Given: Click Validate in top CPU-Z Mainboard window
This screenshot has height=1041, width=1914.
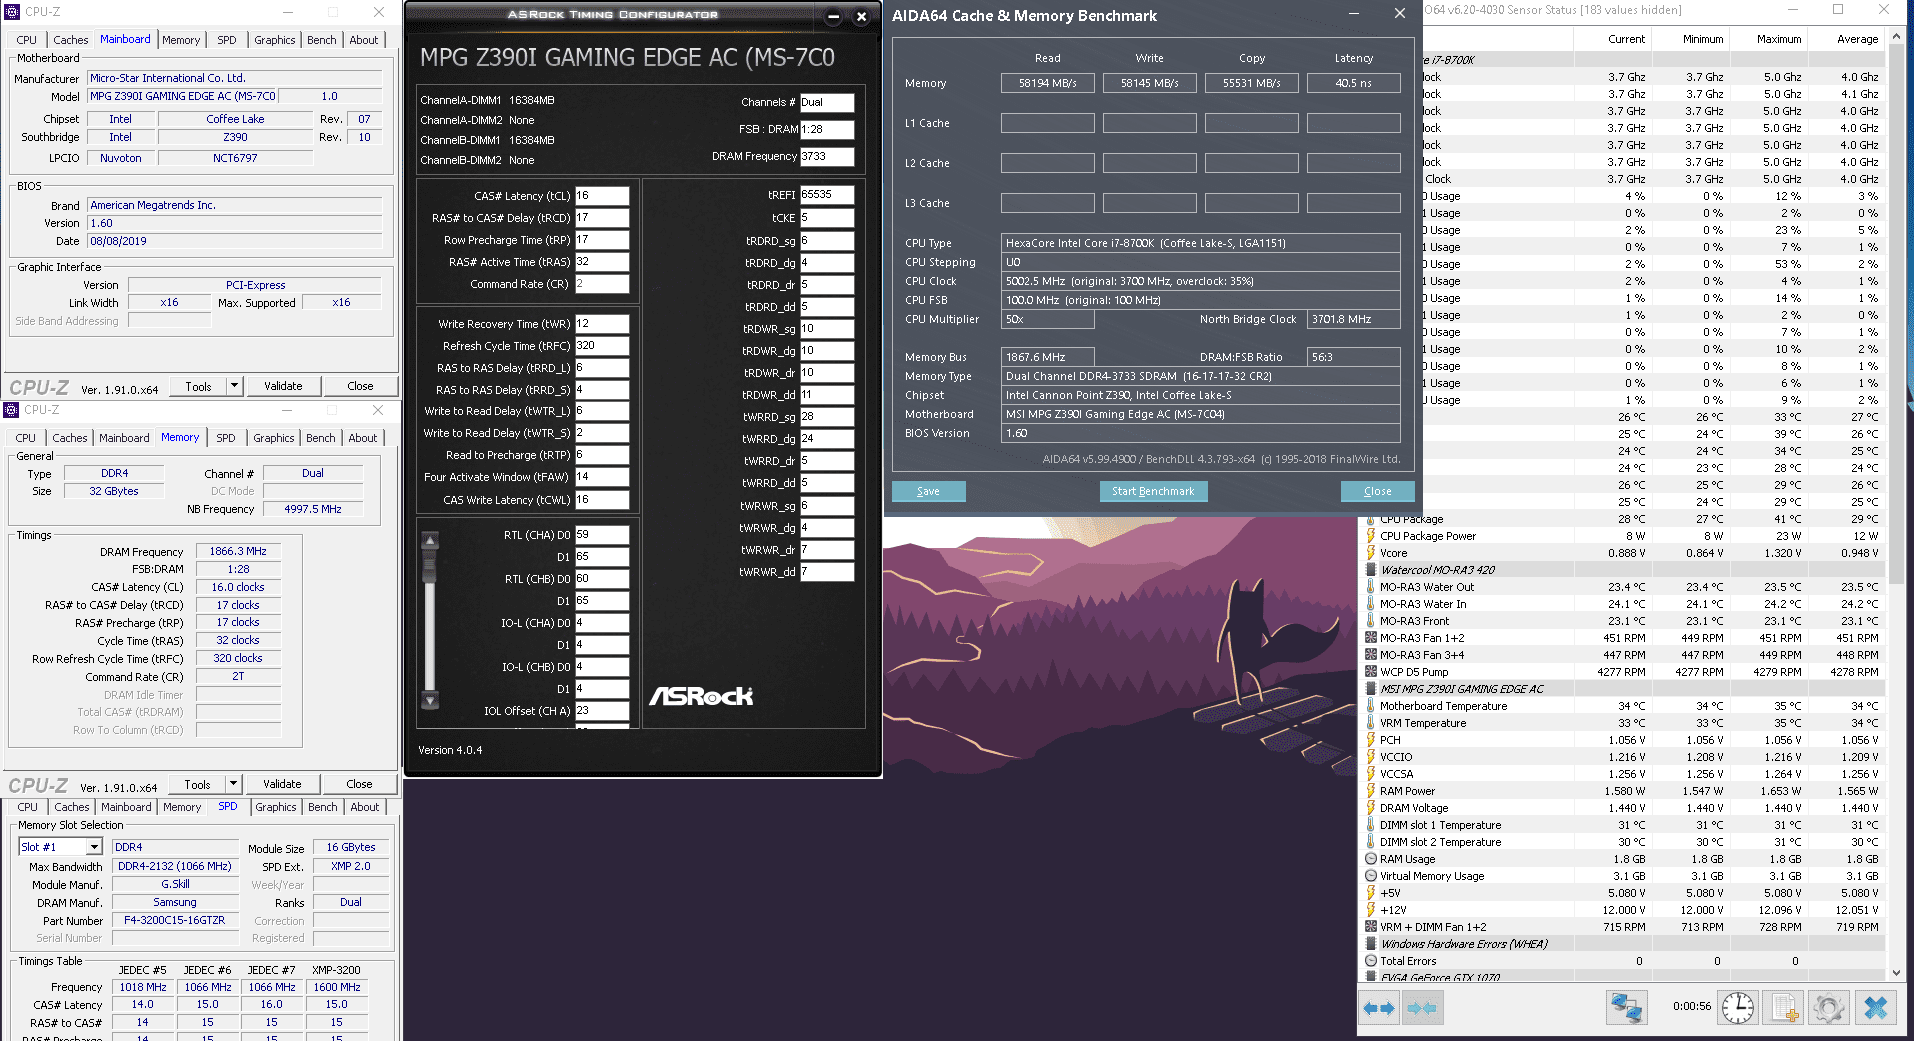Looking at the screenshot, I should pos(283,386).
